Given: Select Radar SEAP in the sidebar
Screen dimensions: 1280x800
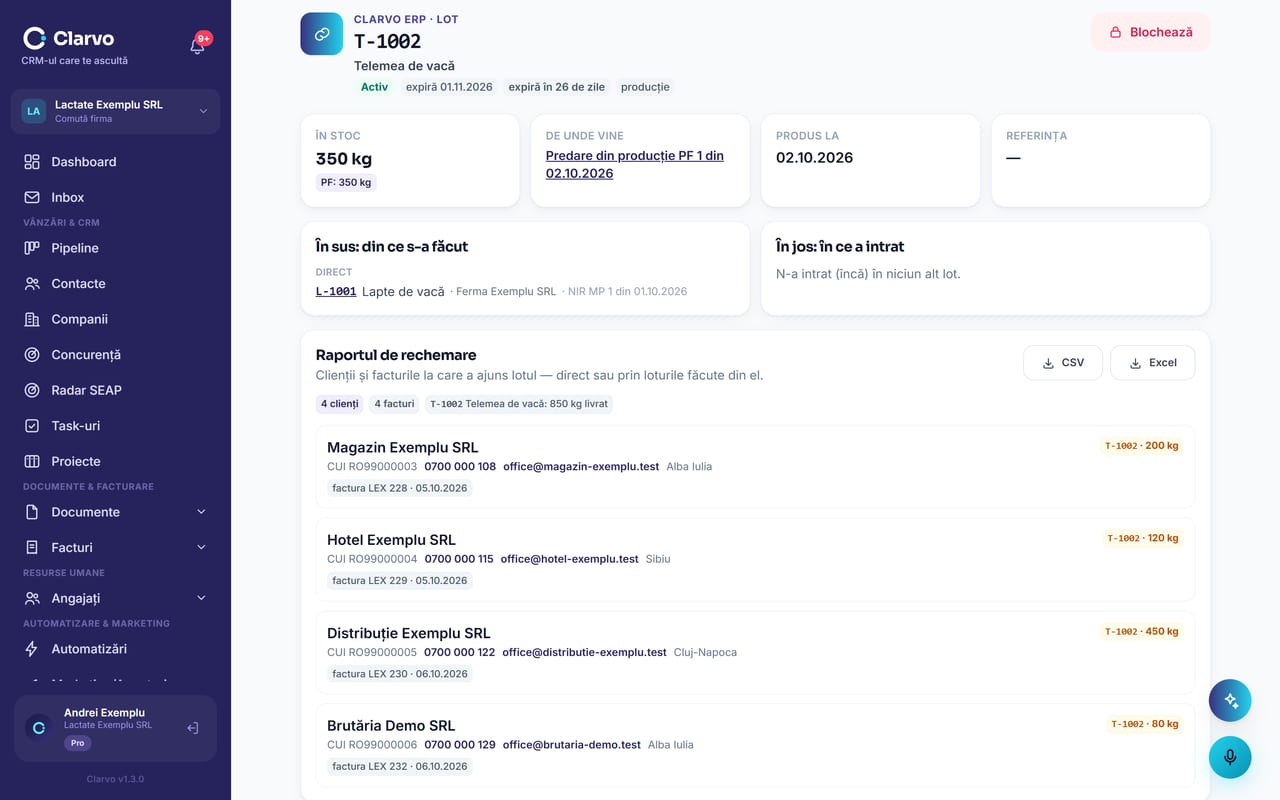Looking at the screenshot, I should 116,390.
